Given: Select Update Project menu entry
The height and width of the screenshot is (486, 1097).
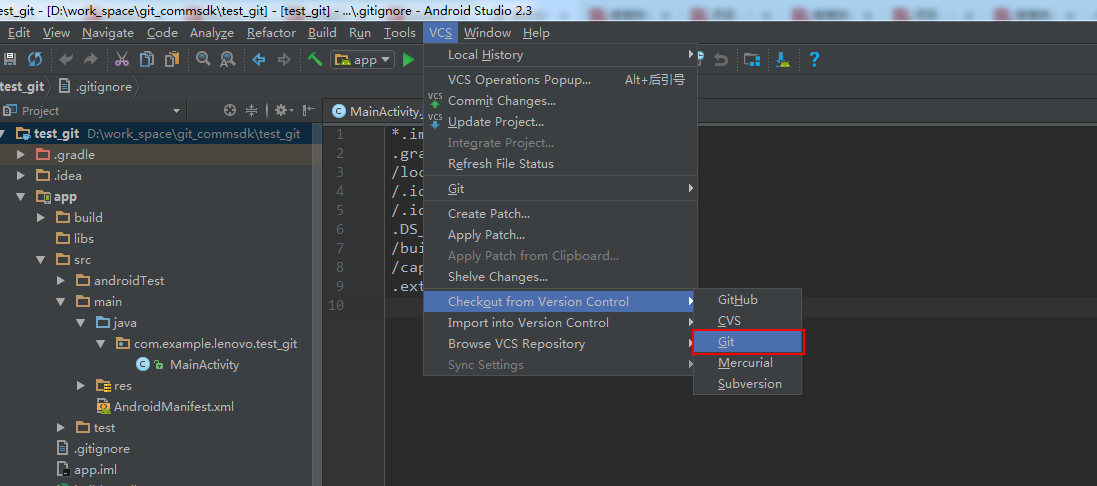Looking at the screenshot, I should click(560, 122).
